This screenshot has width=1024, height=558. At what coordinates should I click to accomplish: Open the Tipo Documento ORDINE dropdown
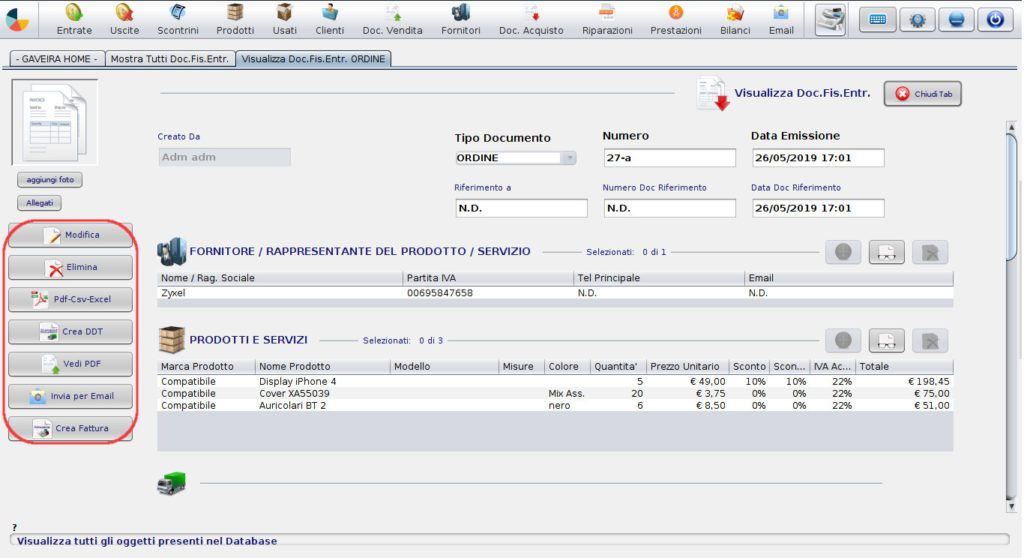(515, 158)
